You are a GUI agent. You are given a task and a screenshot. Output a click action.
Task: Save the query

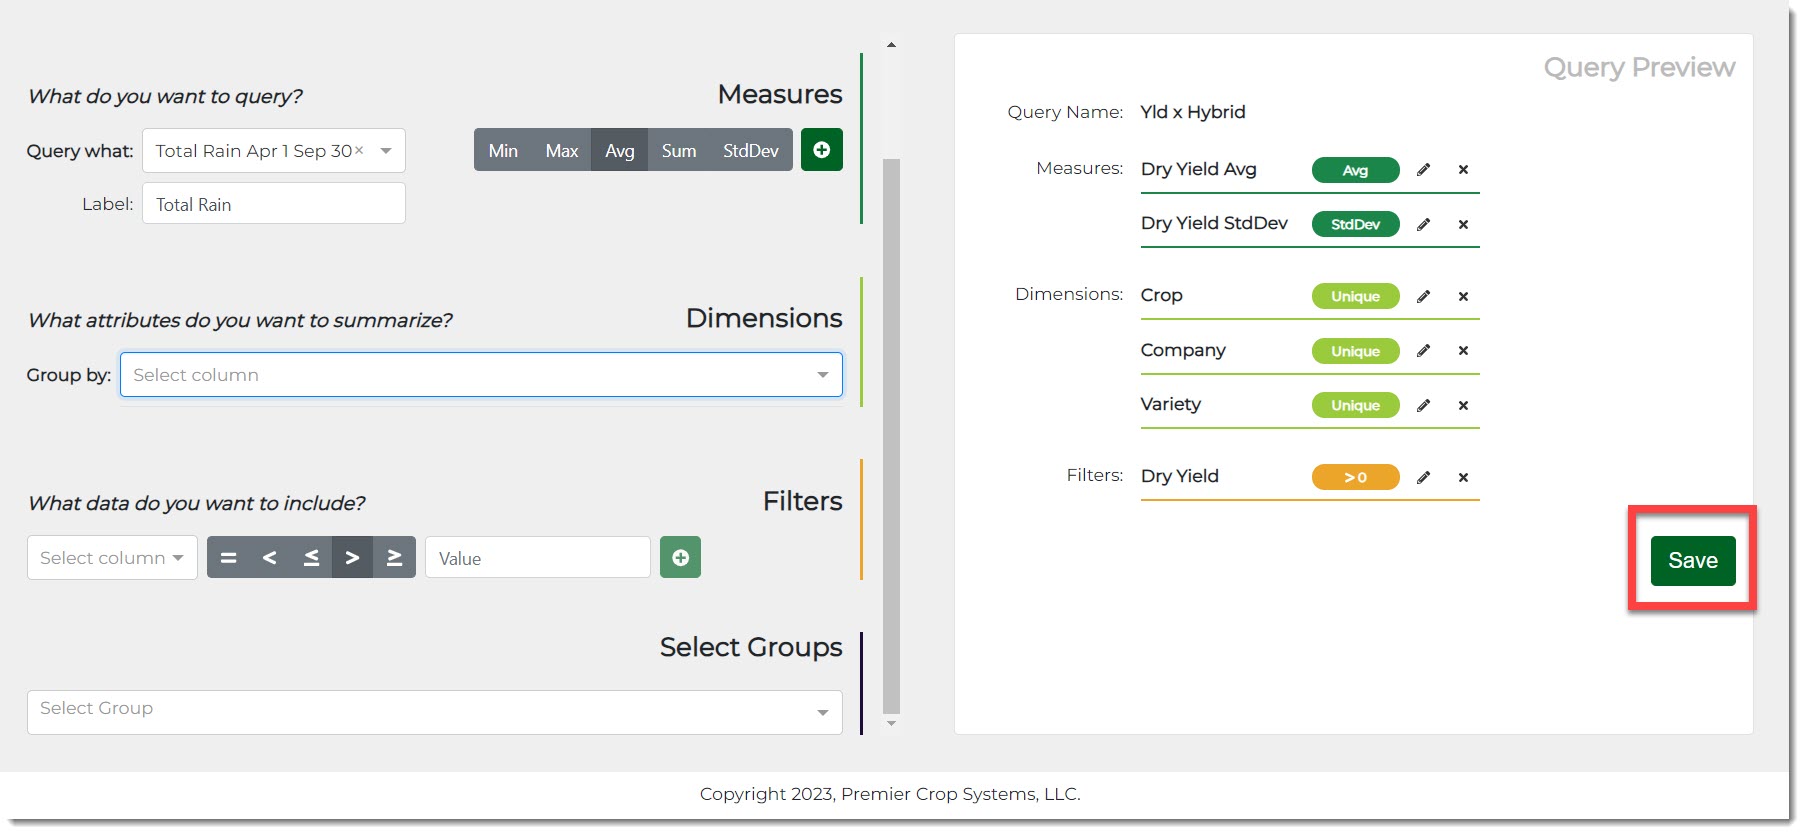pos(1692,561)
